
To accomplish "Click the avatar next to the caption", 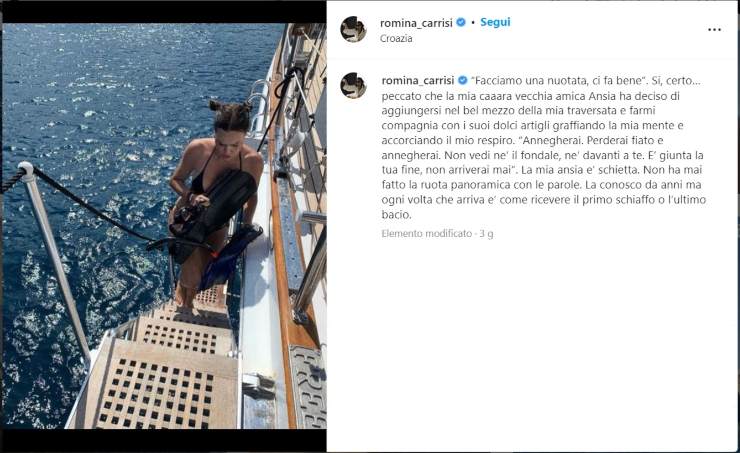I will 353,85.
